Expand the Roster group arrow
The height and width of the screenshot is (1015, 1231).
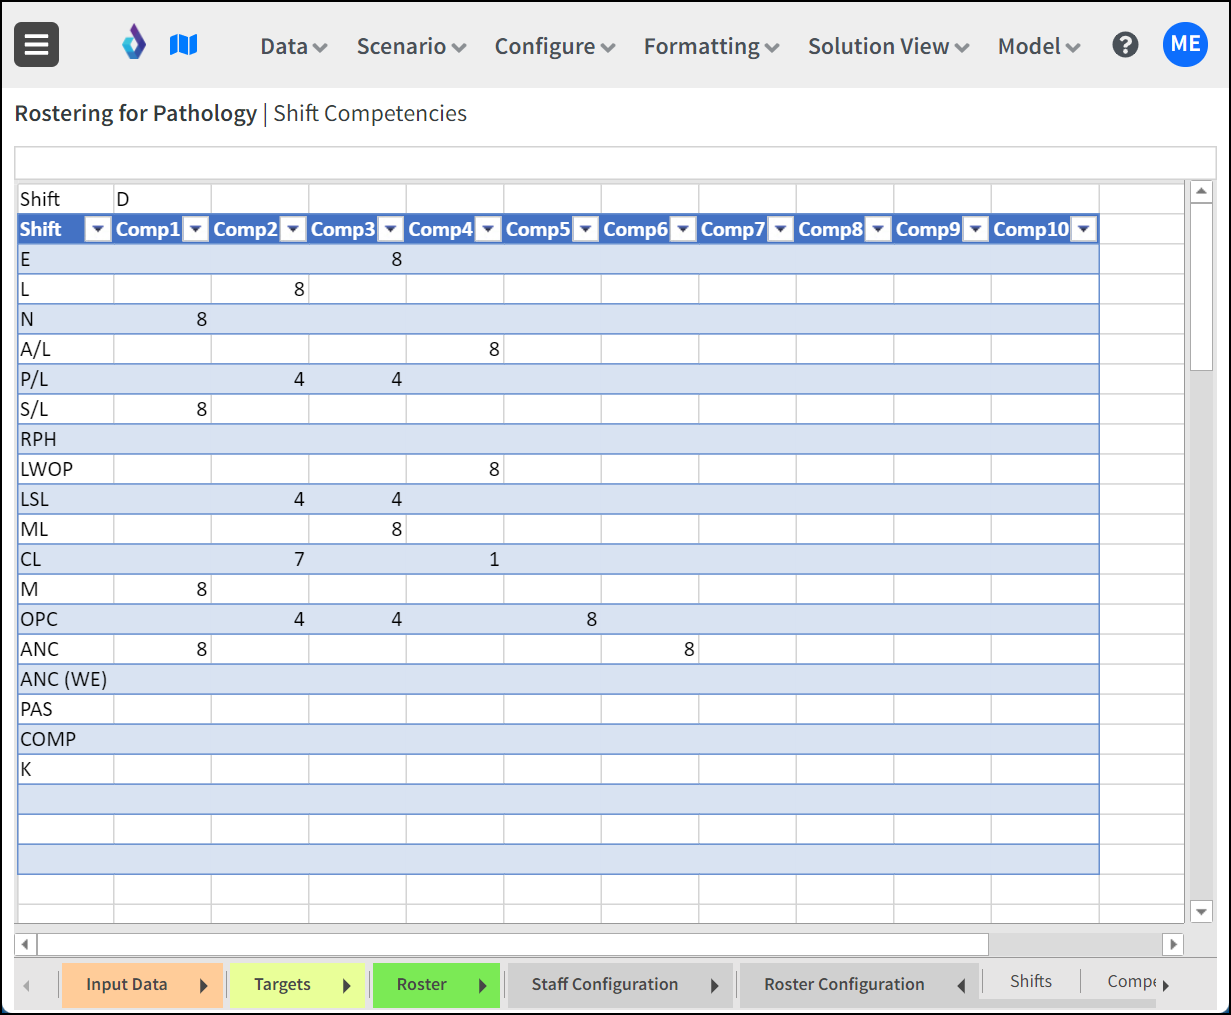483,986
